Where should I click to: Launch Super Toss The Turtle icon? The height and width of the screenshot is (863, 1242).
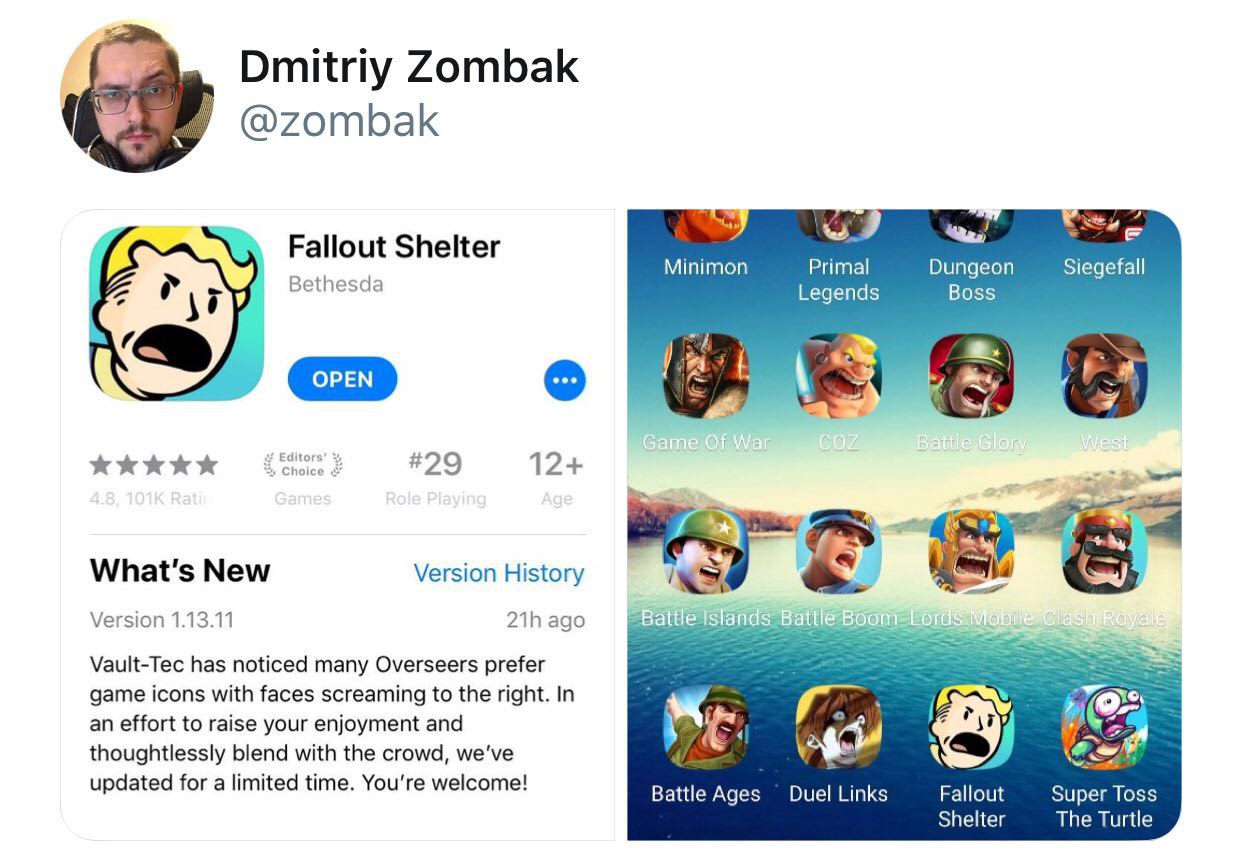coord(1104,727)
